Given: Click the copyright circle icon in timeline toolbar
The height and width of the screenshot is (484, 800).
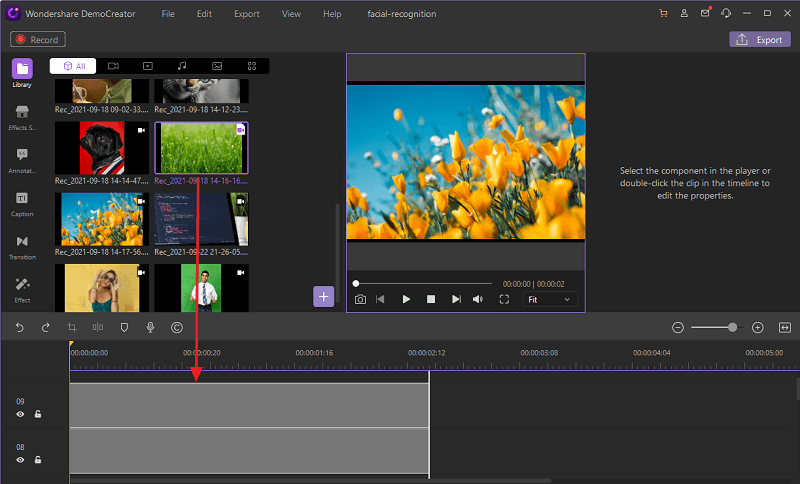Looking at the screenshot, I should 177,327.
